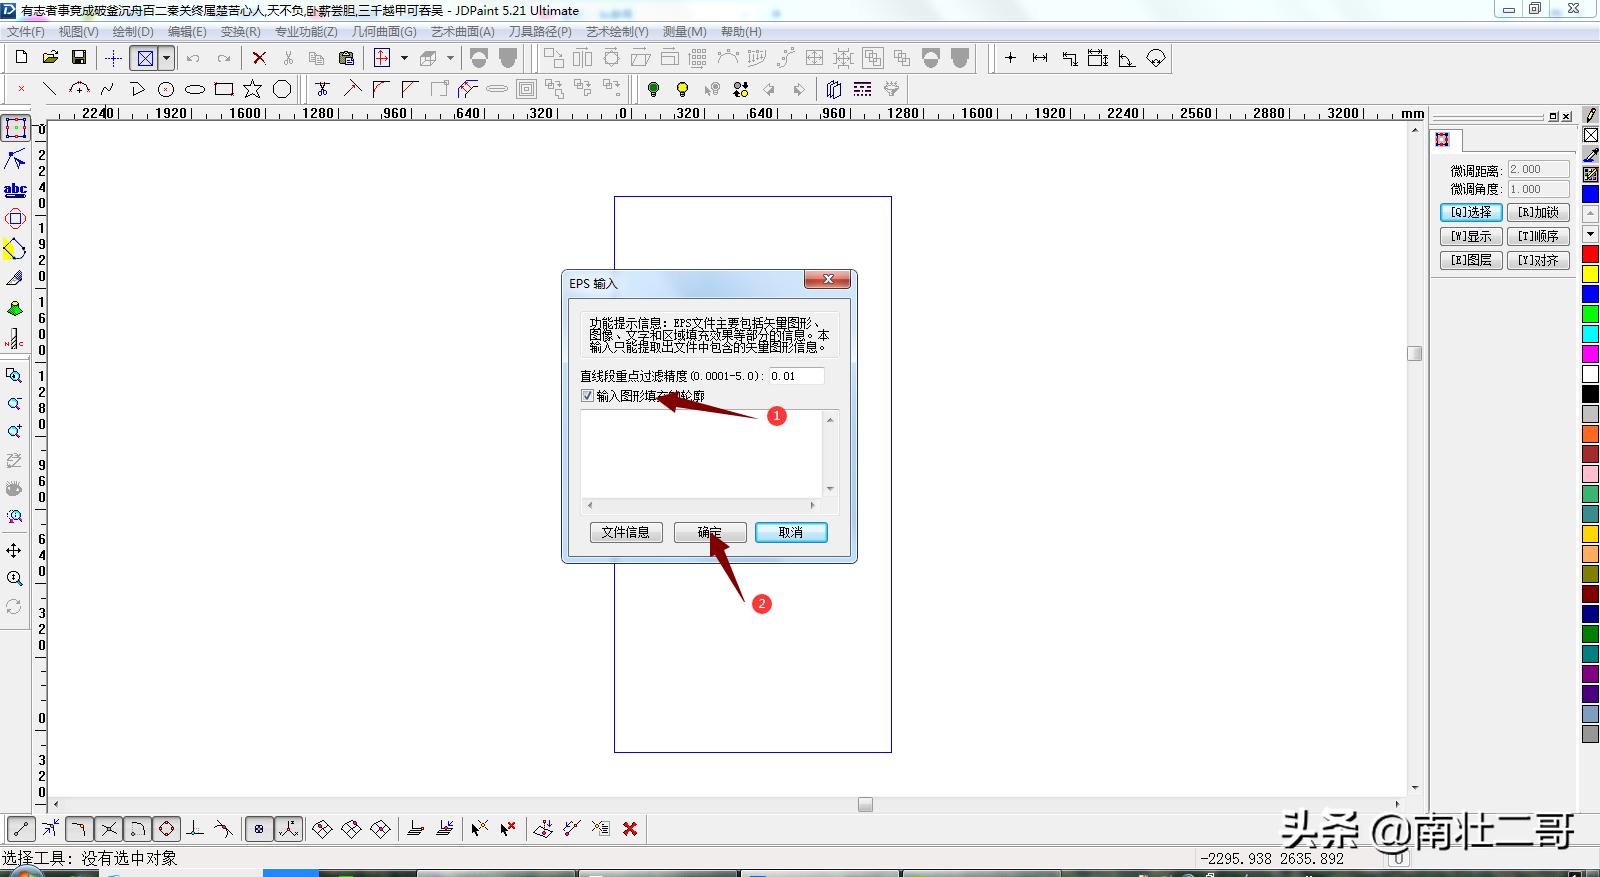The image size is (1600, 877).
Task: Click the zoom window magnifier in left toolbar
Action: (14, 376)
